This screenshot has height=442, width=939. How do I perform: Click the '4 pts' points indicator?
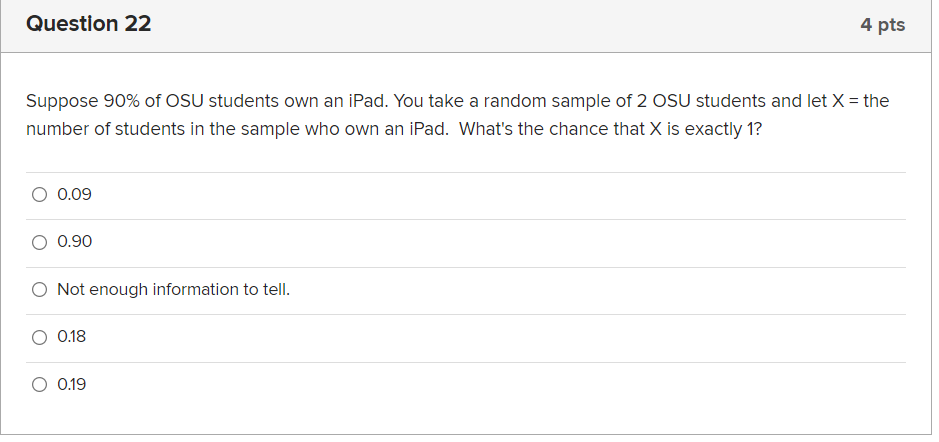[883, 25]
